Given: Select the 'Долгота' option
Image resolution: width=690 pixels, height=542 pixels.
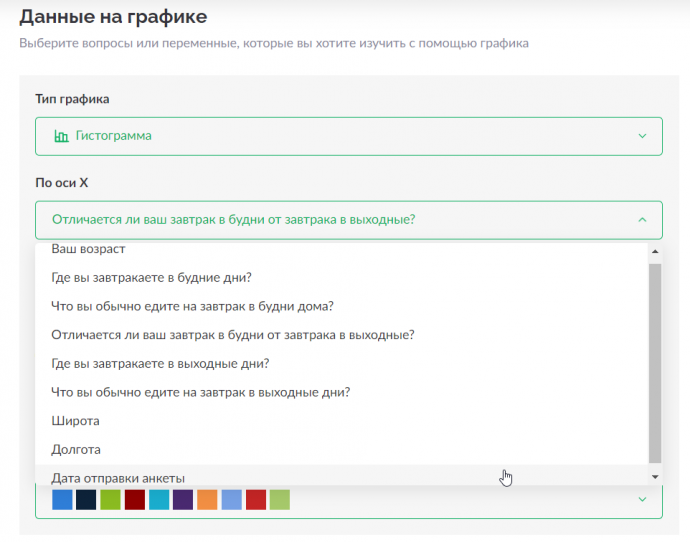Looking at the screenshot, I should [341, 450].
